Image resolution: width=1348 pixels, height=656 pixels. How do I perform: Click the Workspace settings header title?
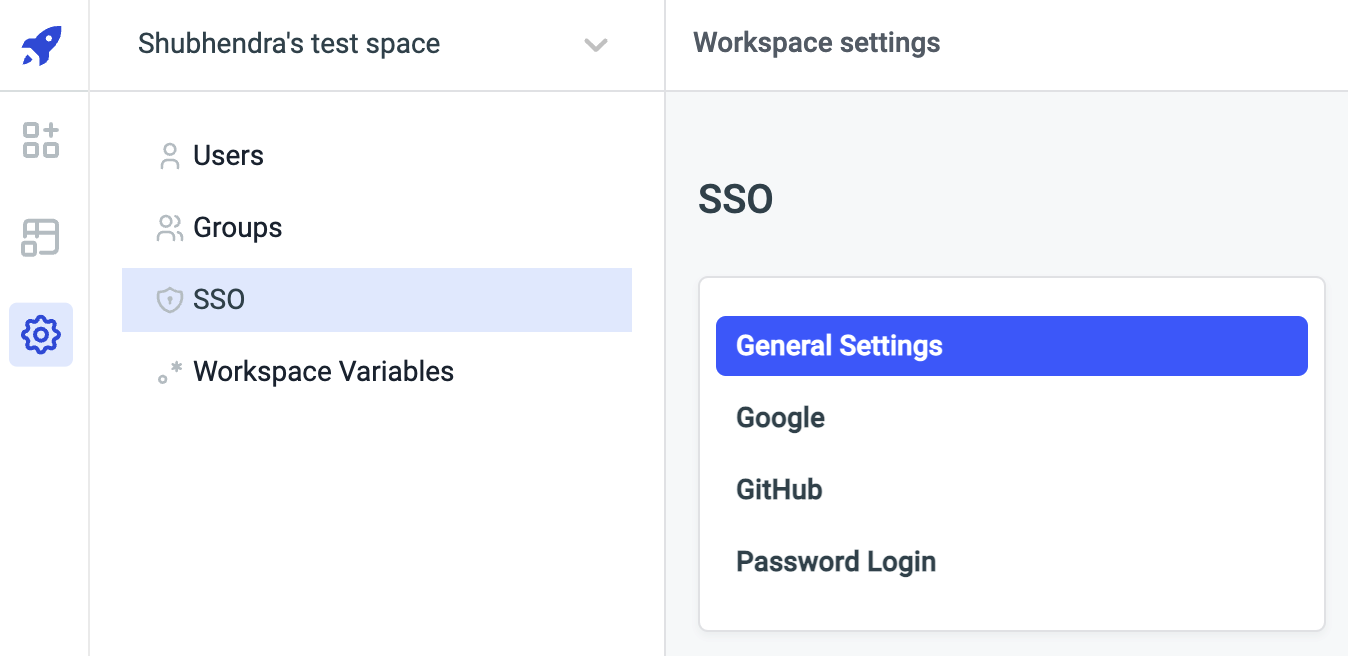(816, 43)
